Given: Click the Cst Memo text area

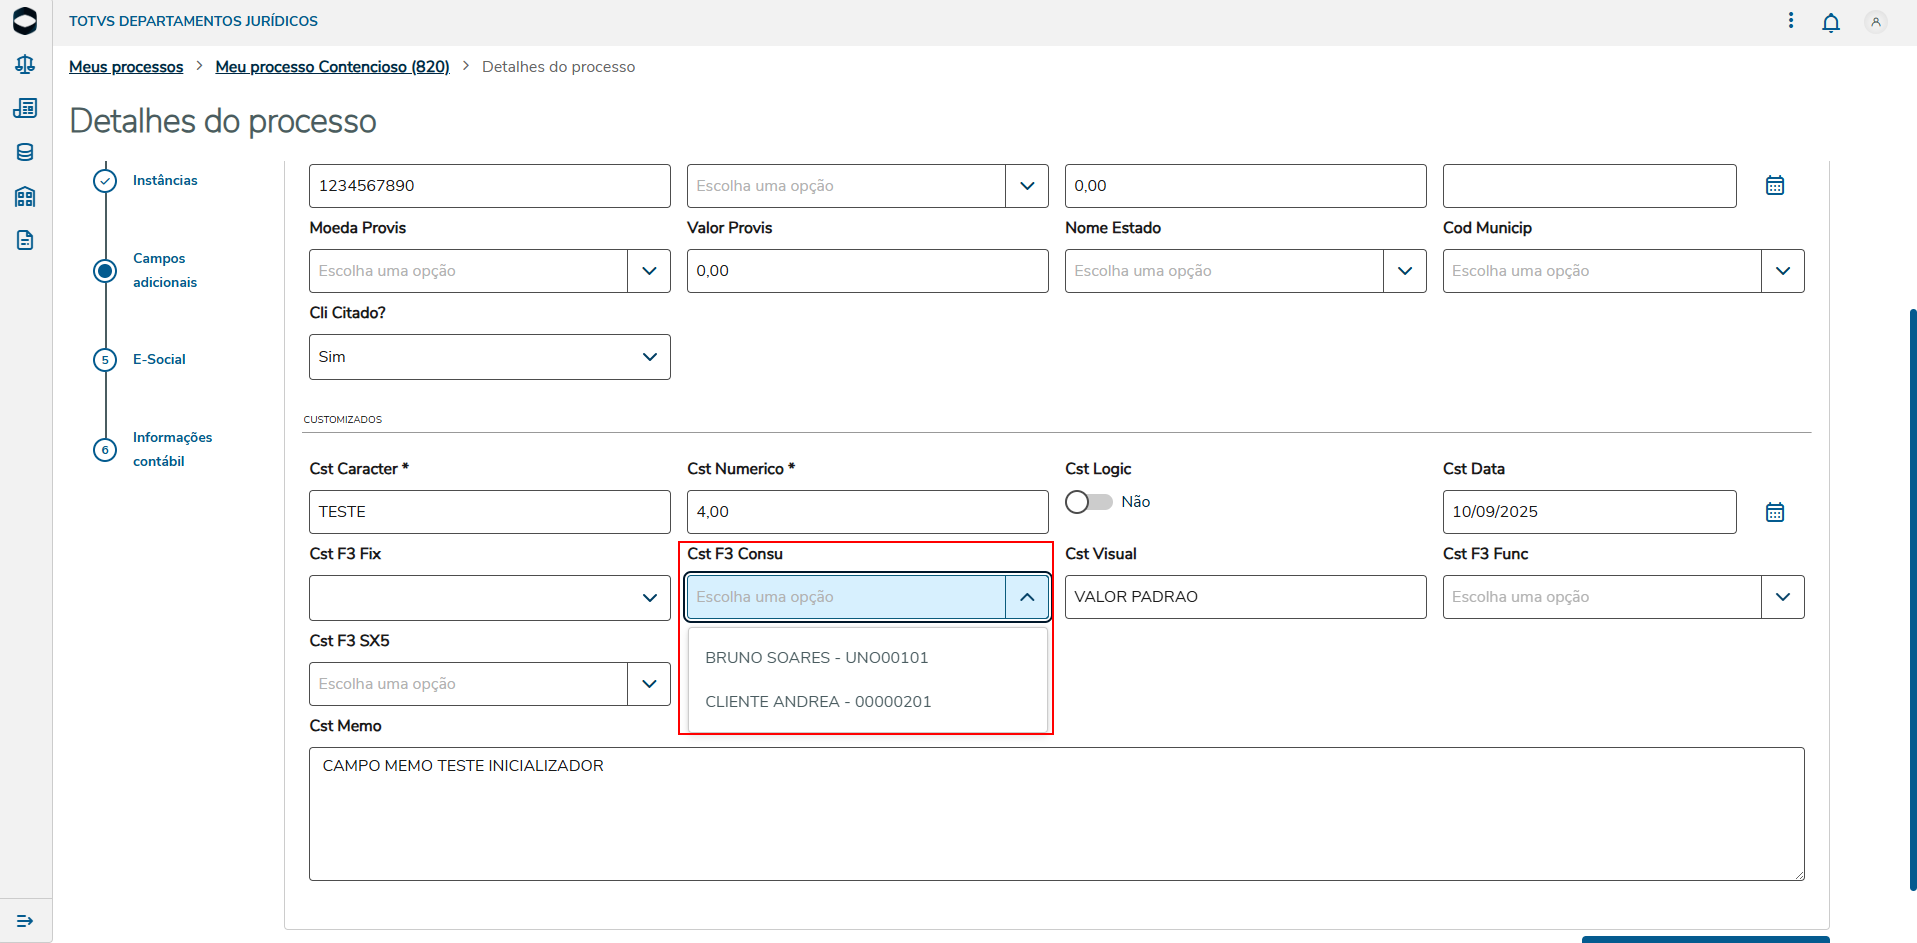Looking at the screenshot, I should click(x=1056, y=814).
